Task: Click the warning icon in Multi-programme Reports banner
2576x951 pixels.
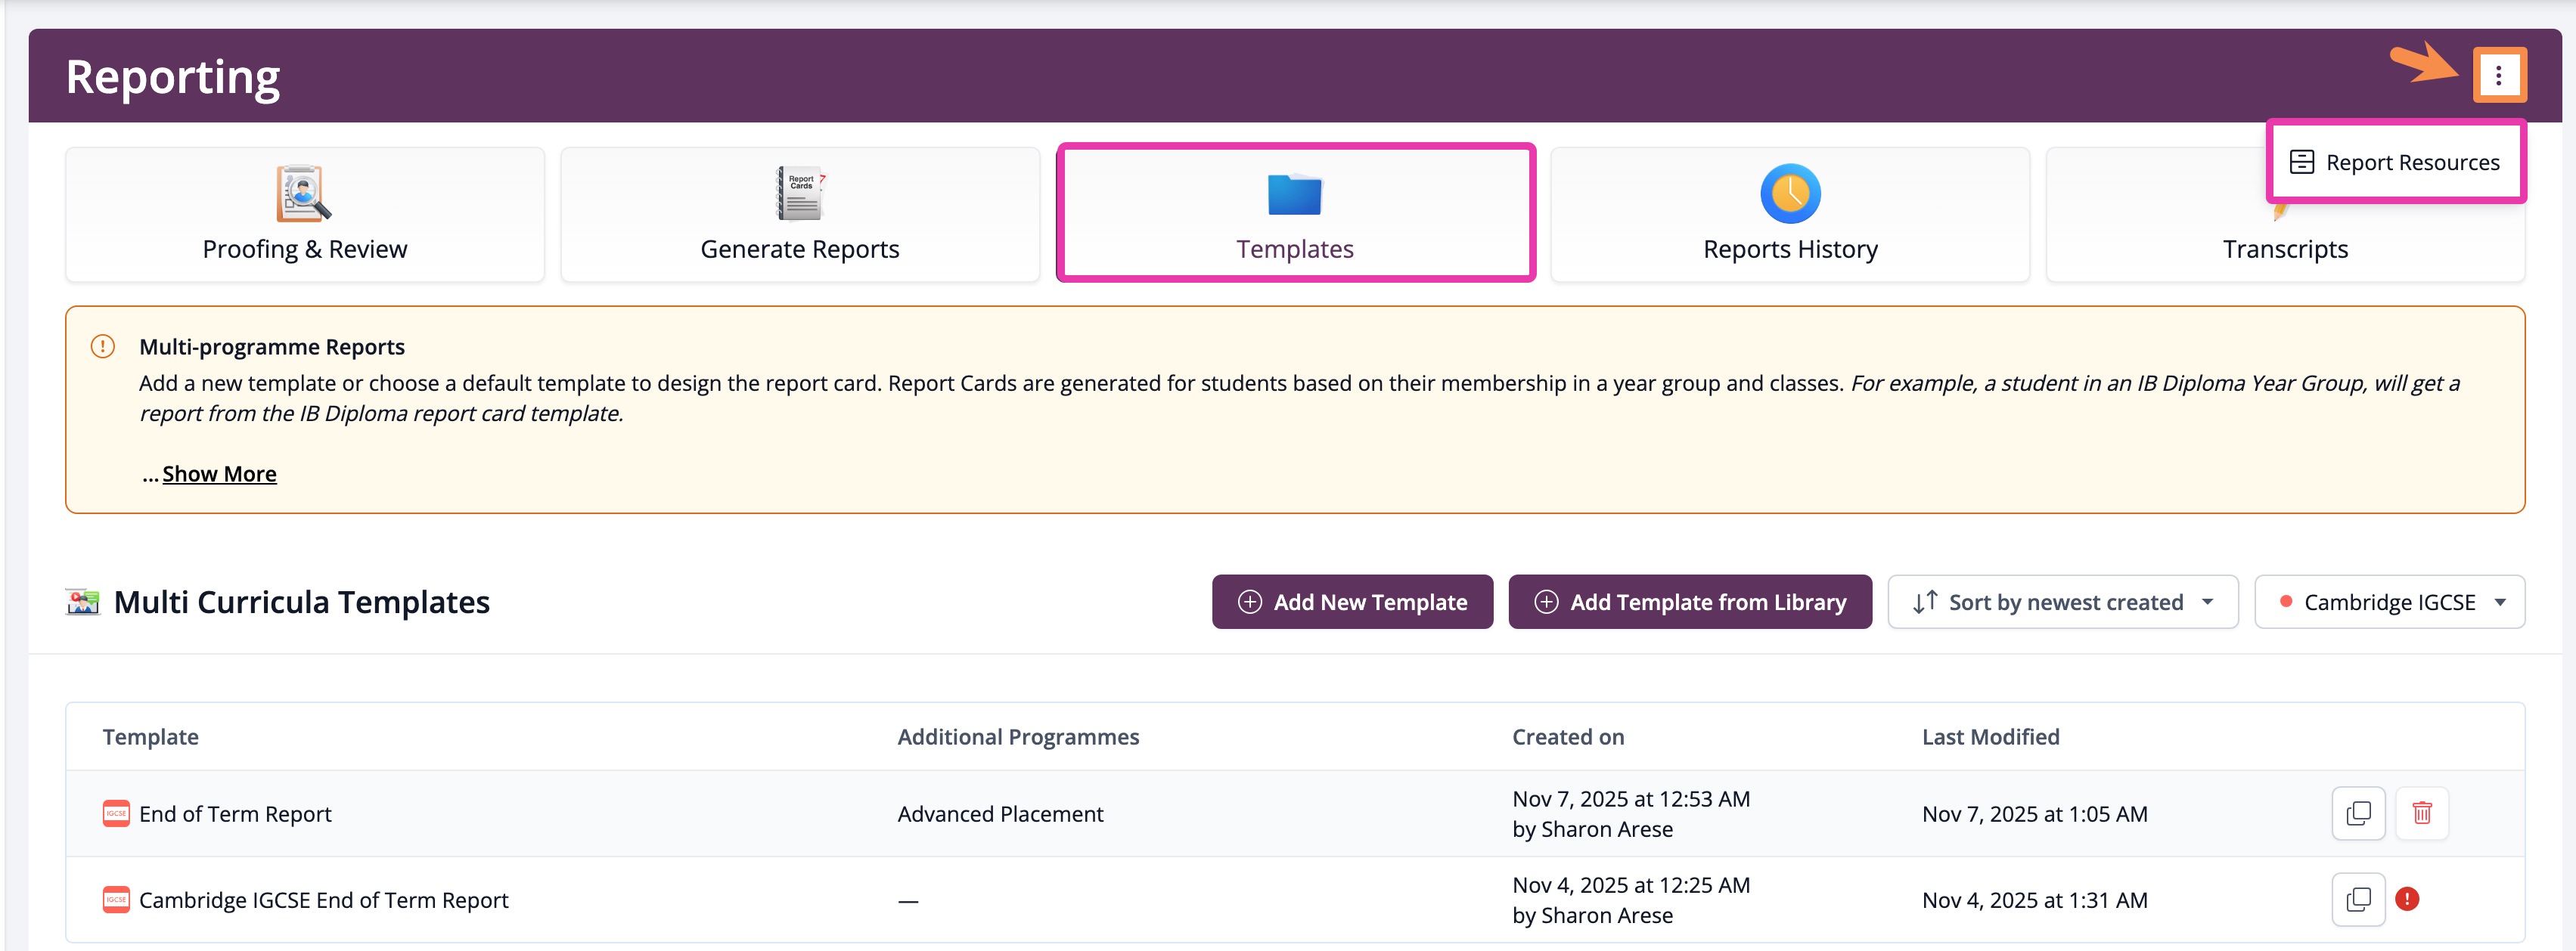Action: click(x=103, y=346)
